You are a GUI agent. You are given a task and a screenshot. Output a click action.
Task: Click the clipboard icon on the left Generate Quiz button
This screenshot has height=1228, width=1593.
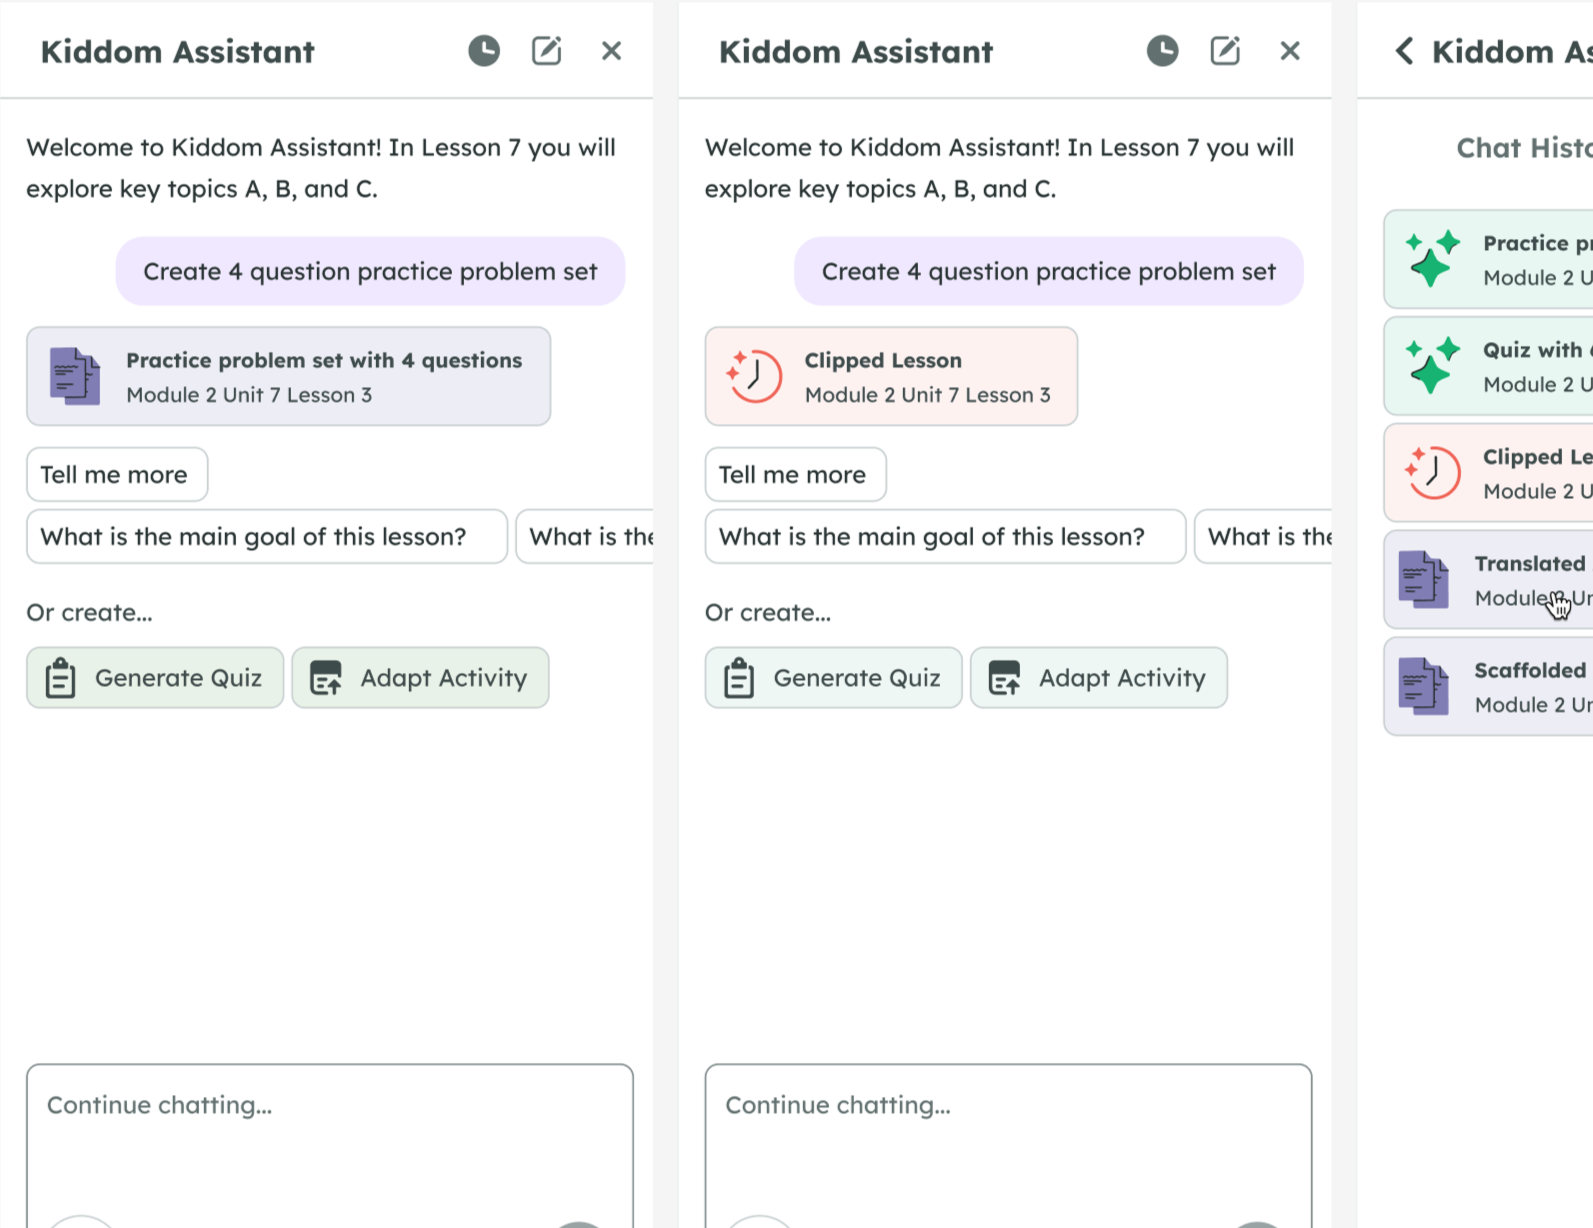click(60, 678)
